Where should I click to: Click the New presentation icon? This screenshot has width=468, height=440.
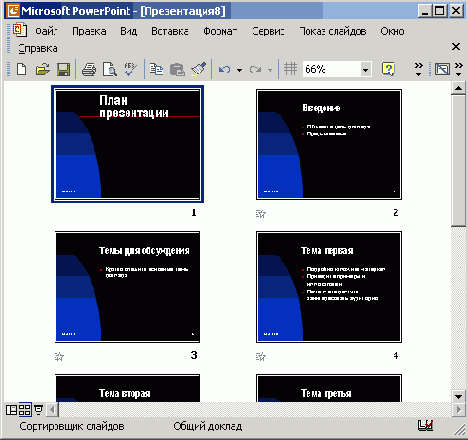coord(22,69)
